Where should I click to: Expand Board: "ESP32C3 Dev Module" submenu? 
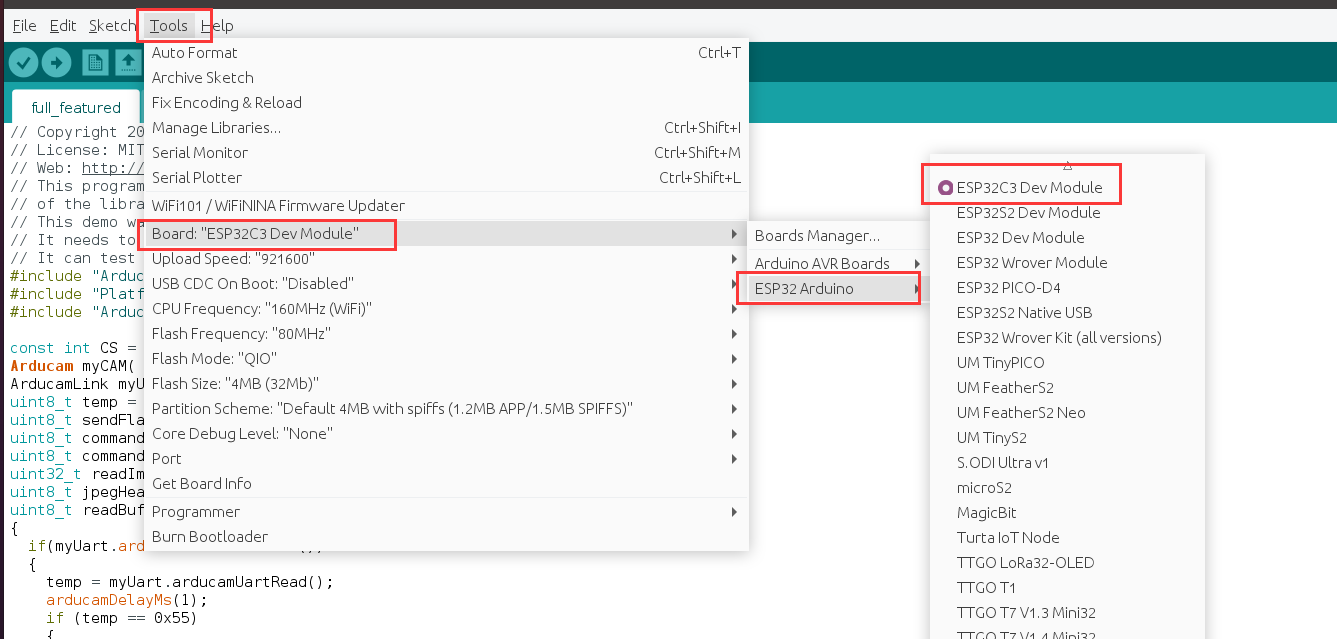pos(446,233)
